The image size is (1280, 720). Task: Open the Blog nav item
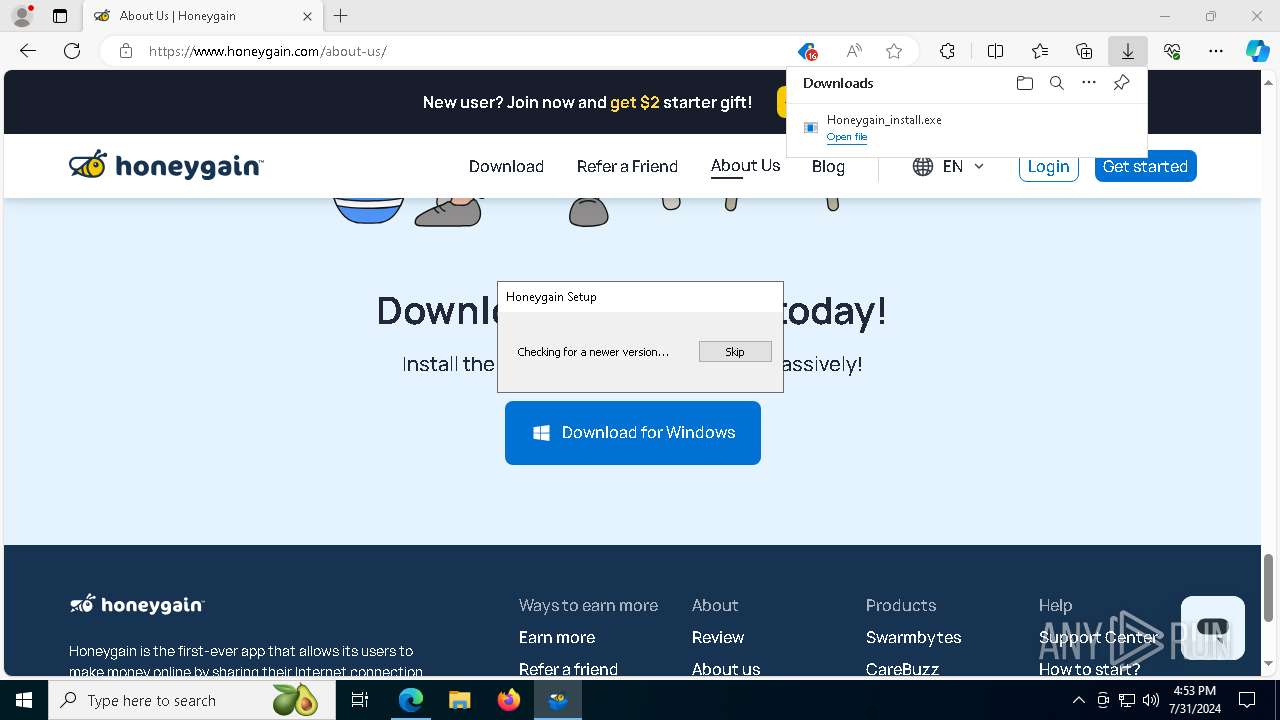click(x=828, y=166)
